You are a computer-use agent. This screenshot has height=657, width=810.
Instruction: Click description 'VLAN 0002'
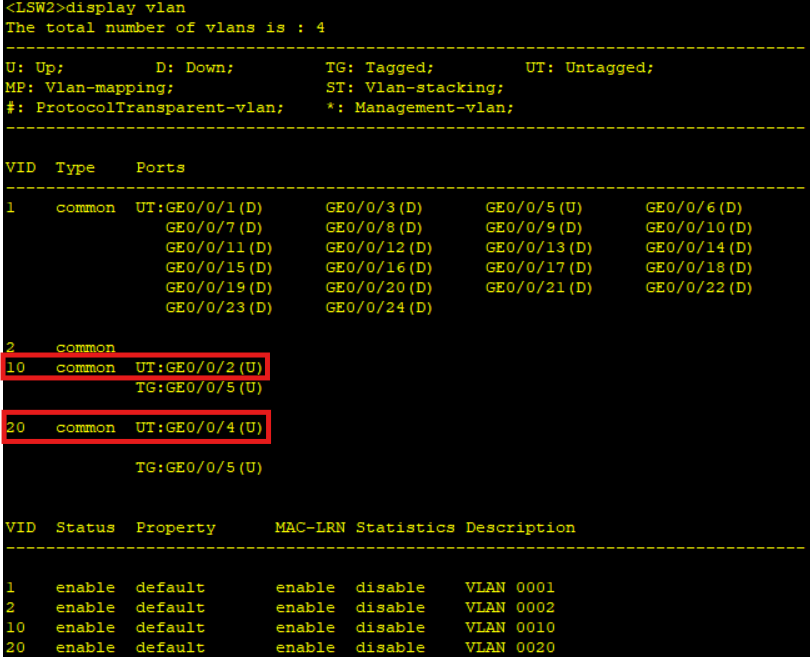(510, 607)
